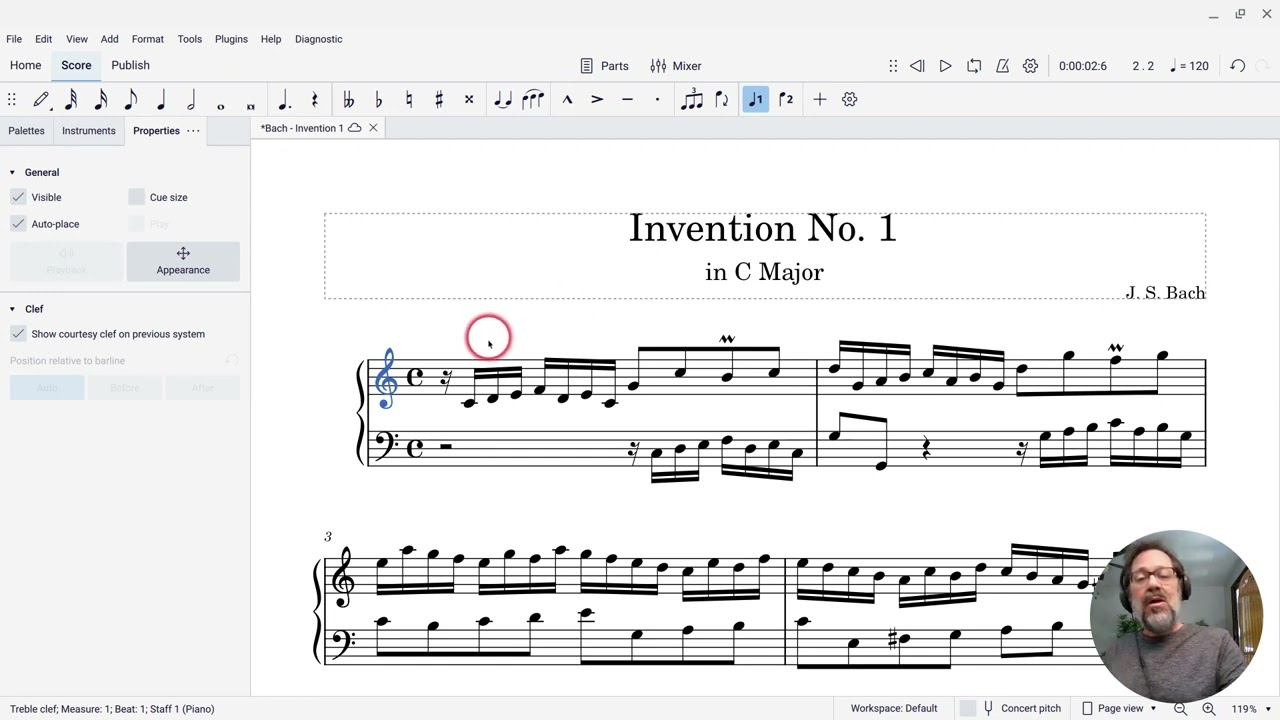The width and height of the screenshot is (1280, 720).
Task: Open the Format menu
Action: coord(147,39)
